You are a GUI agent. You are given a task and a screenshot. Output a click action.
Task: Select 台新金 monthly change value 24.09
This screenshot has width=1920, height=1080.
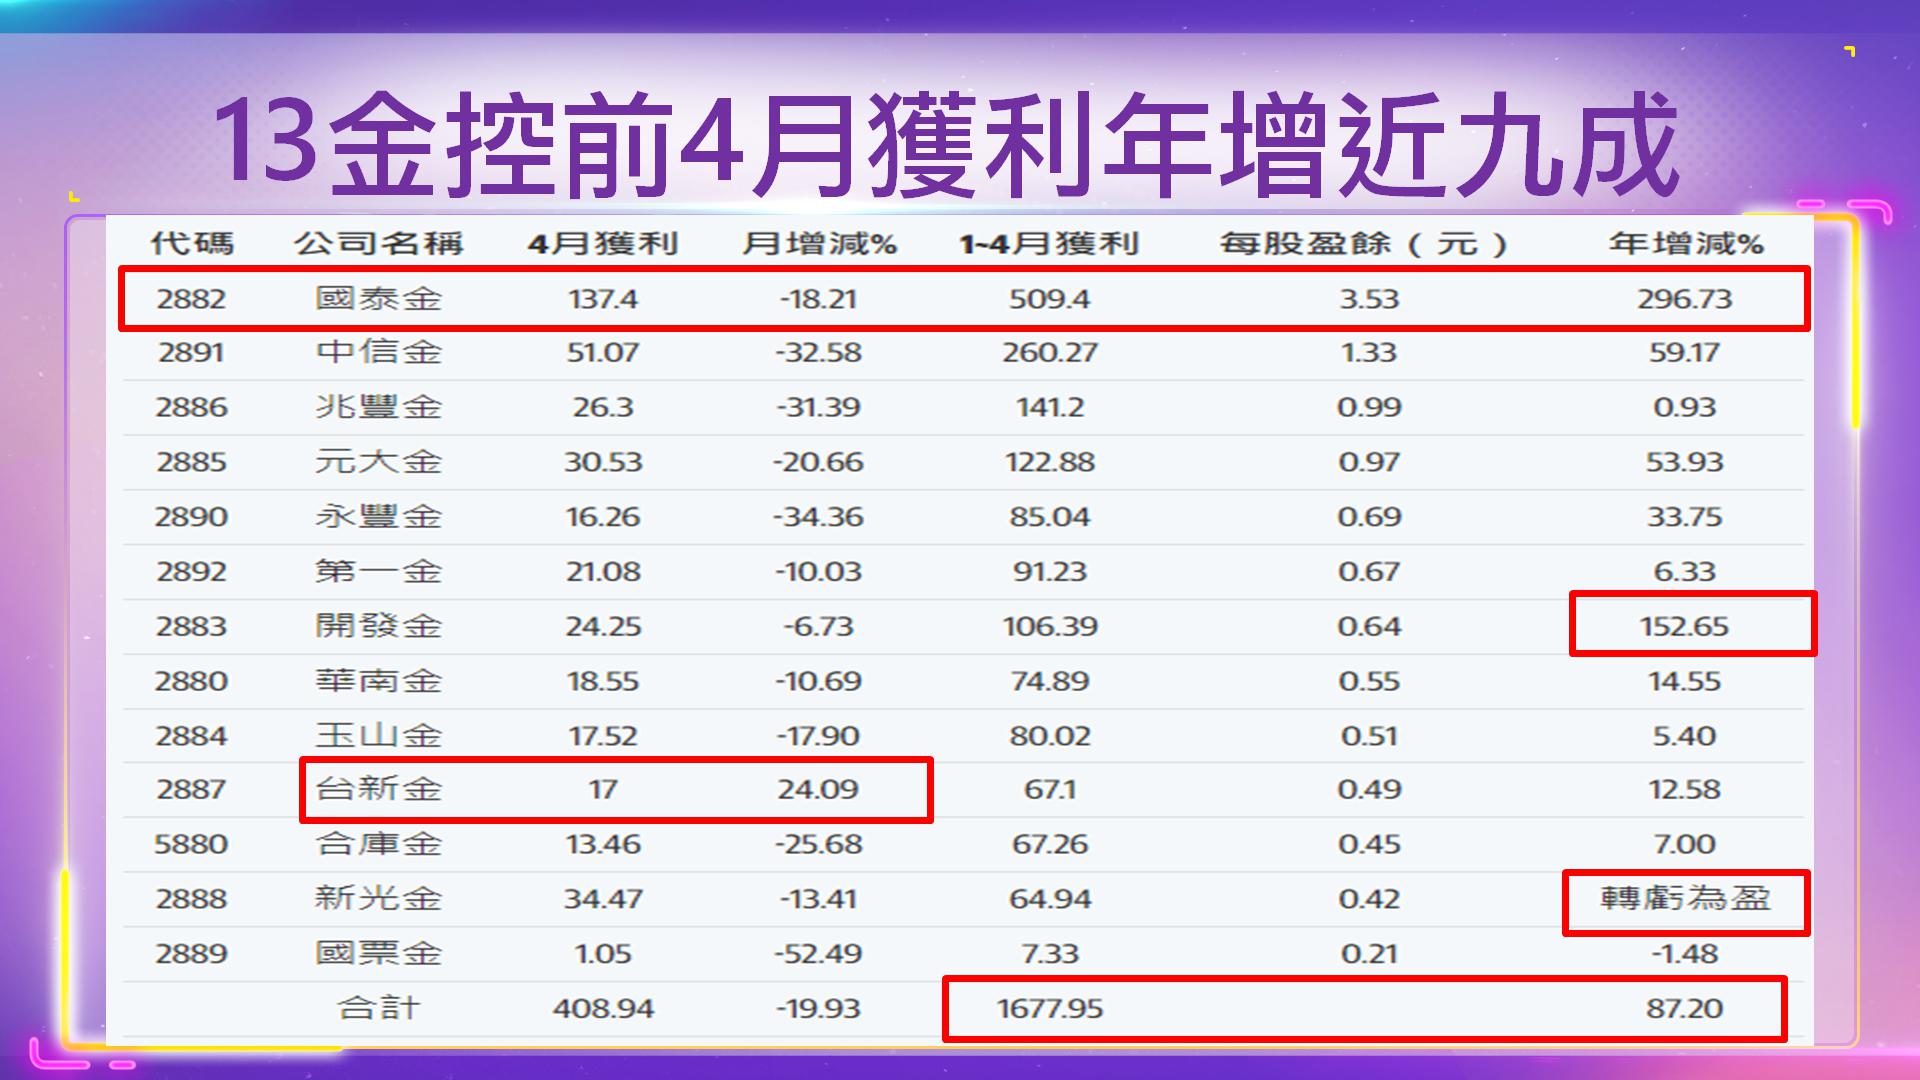818,789
